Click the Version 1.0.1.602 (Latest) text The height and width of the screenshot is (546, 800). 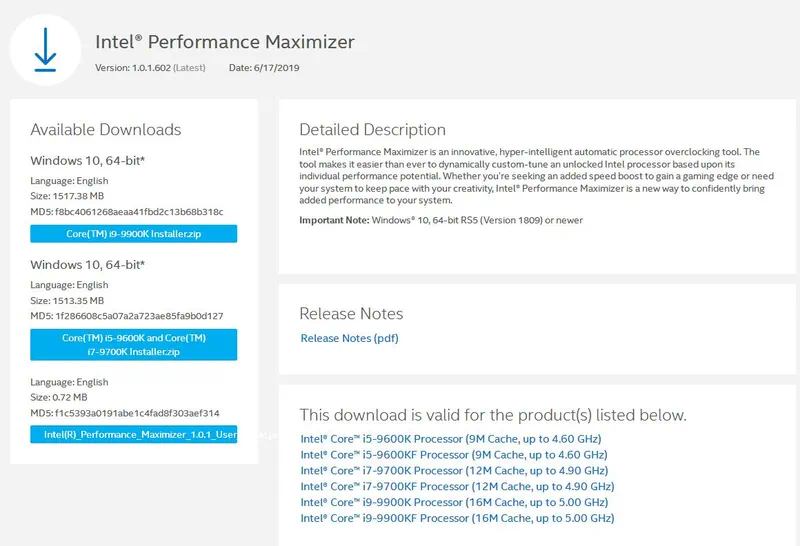pyautogui.click(x=150, y=68)
